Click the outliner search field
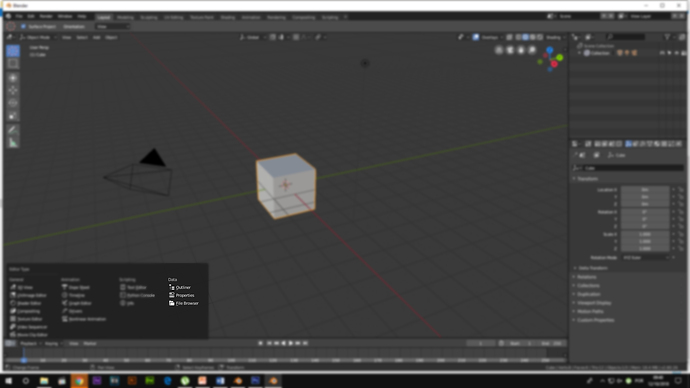690x388 pixels. (x=625, y=37)
